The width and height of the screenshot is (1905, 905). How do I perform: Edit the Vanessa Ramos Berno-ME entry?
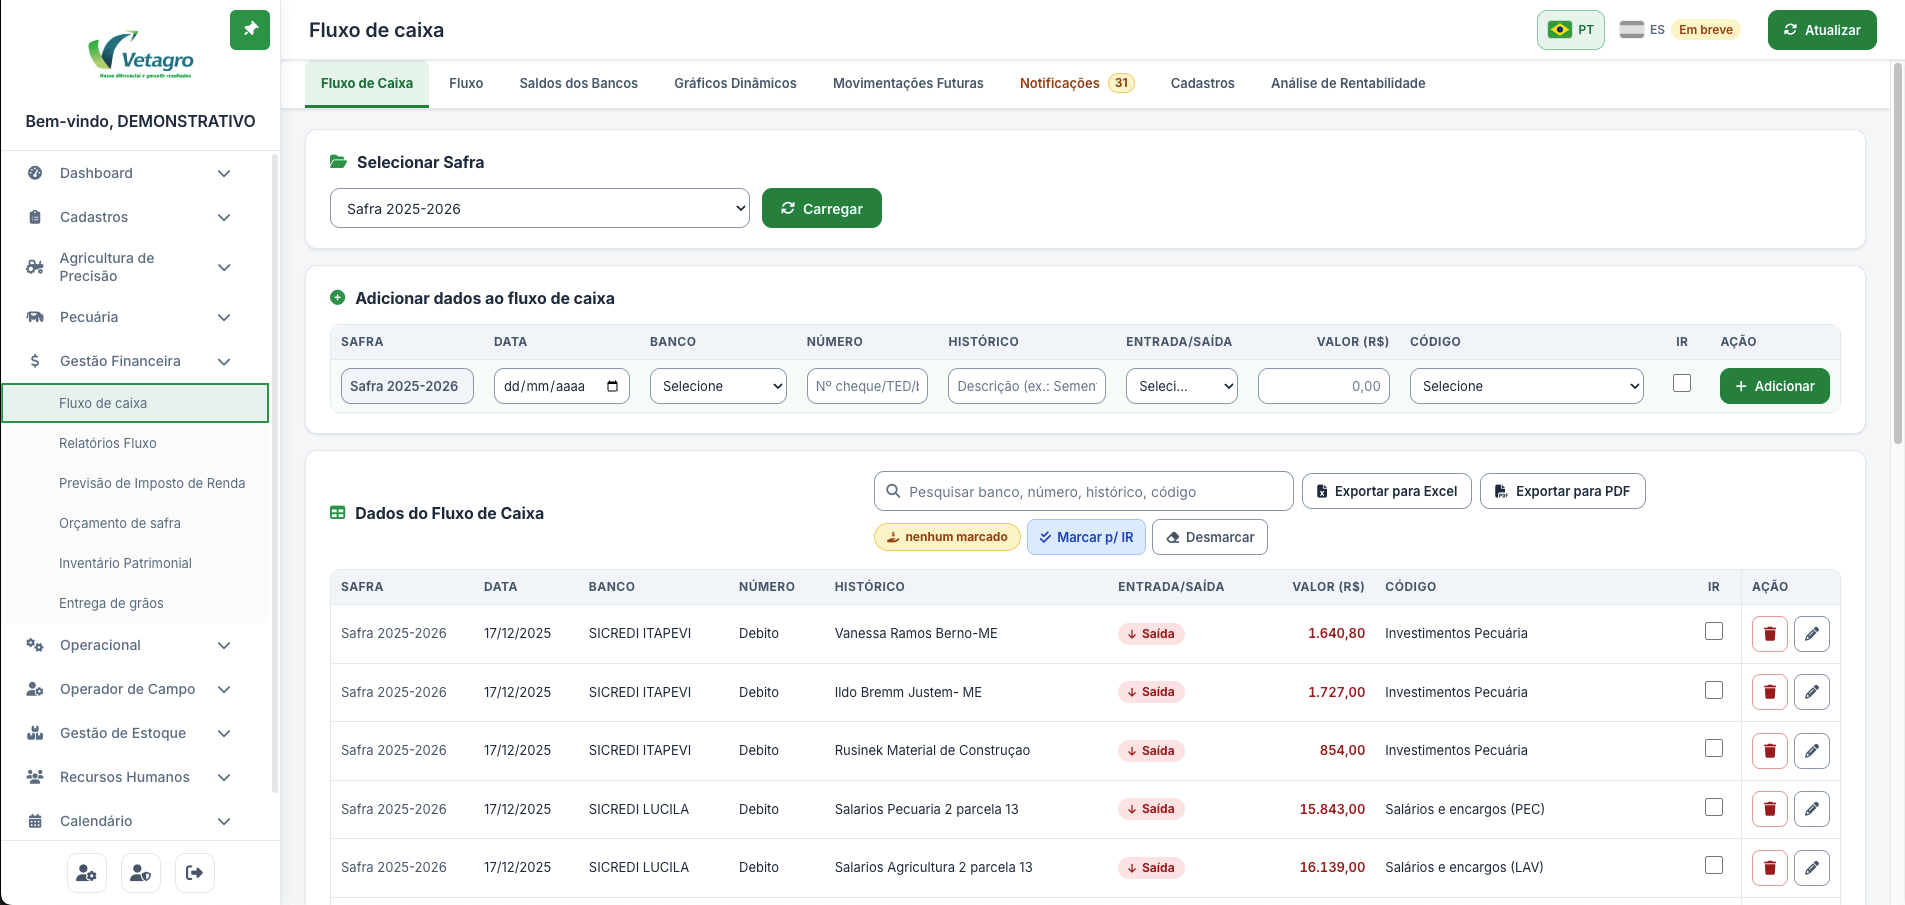click(1811, 634)
